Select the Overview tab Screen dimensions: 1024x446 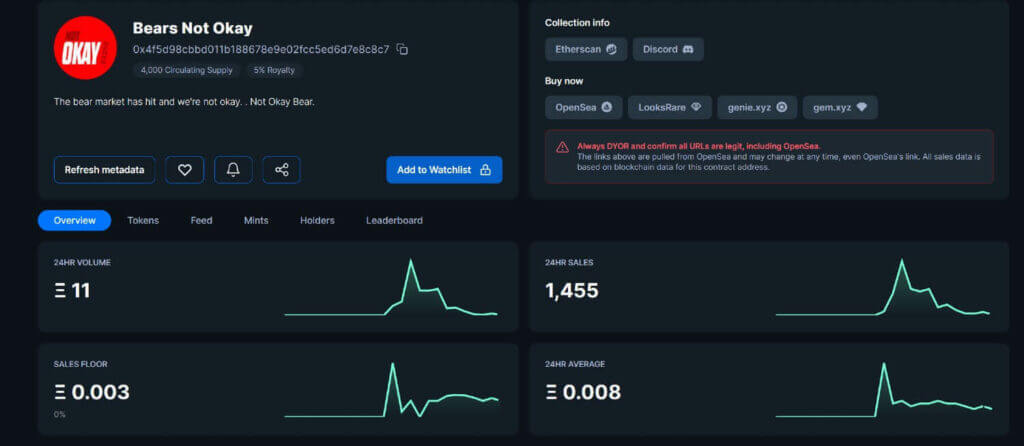(74, 221)
